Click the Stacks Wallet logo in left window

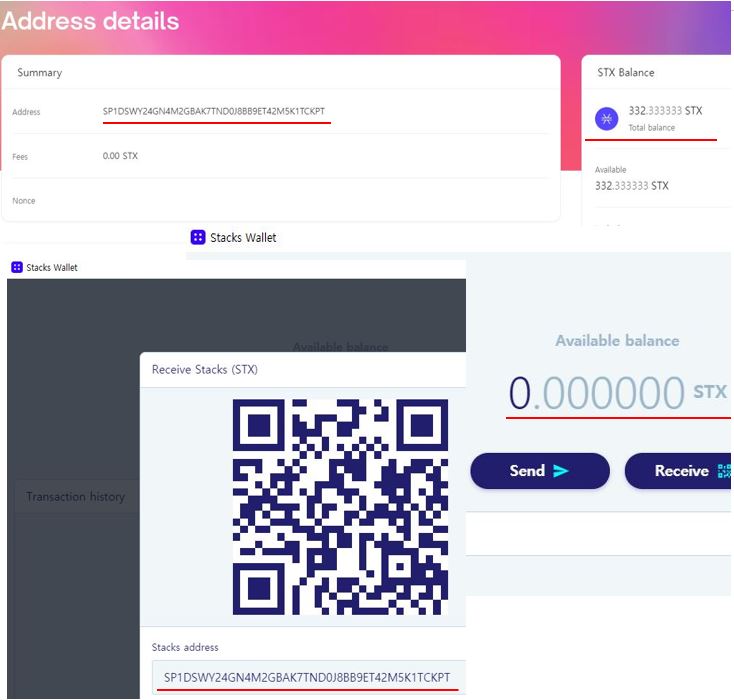coord(17,267)
